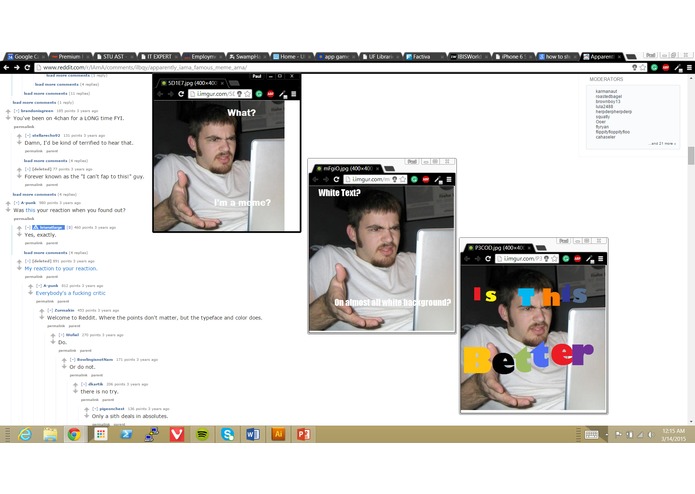The image size is (695, 494).
Task: Reload the mFgiO.jpg image window
Action: click(x=336, y=179)
